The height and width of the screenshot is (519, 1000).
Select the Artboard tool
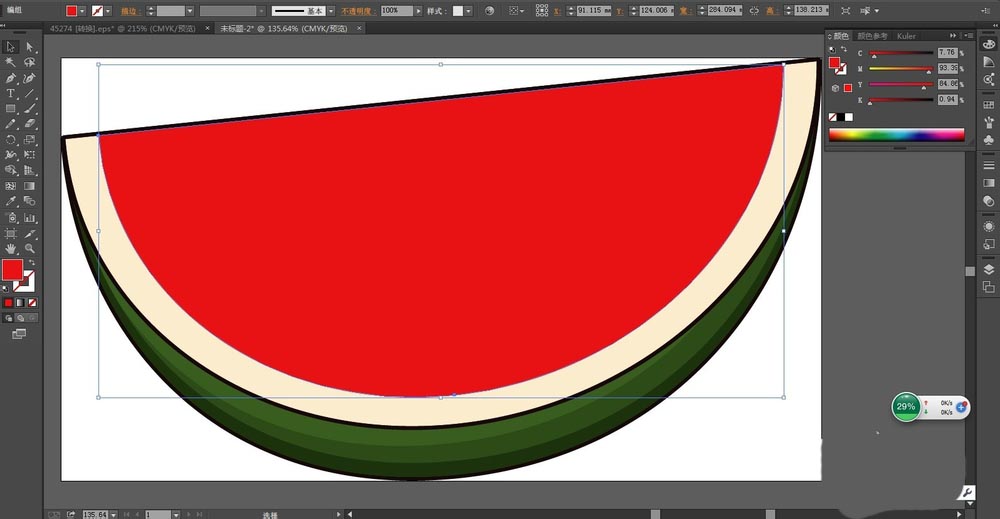10,233
